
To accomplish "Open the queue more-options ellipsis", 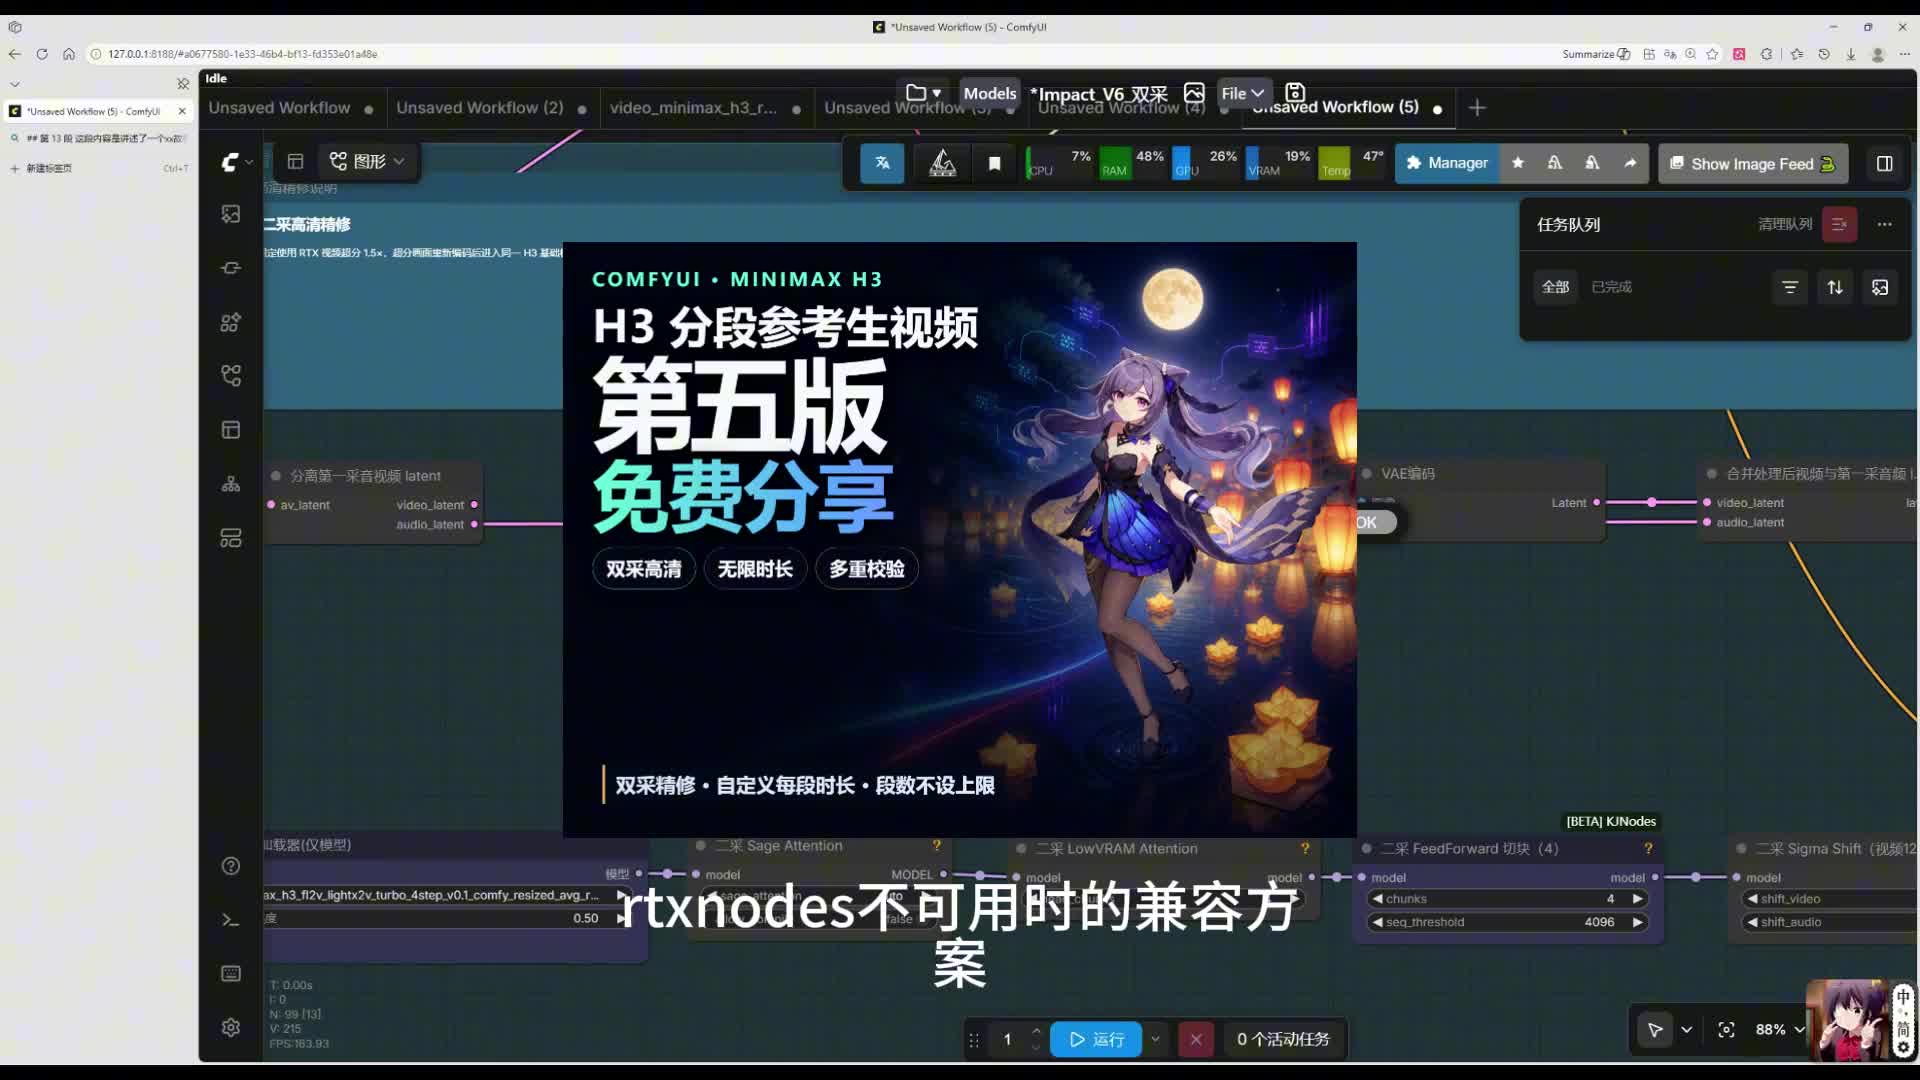I will pyautogui.click(x=1885, y=224).
